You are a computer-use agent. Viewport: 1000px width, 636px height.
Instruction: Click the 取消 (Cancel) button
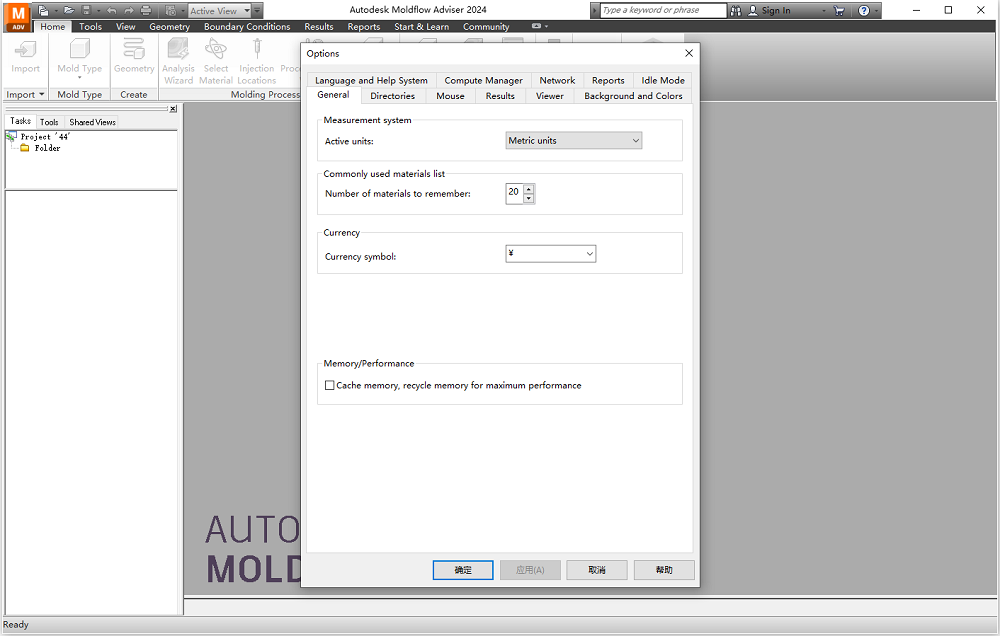[597, 570]
